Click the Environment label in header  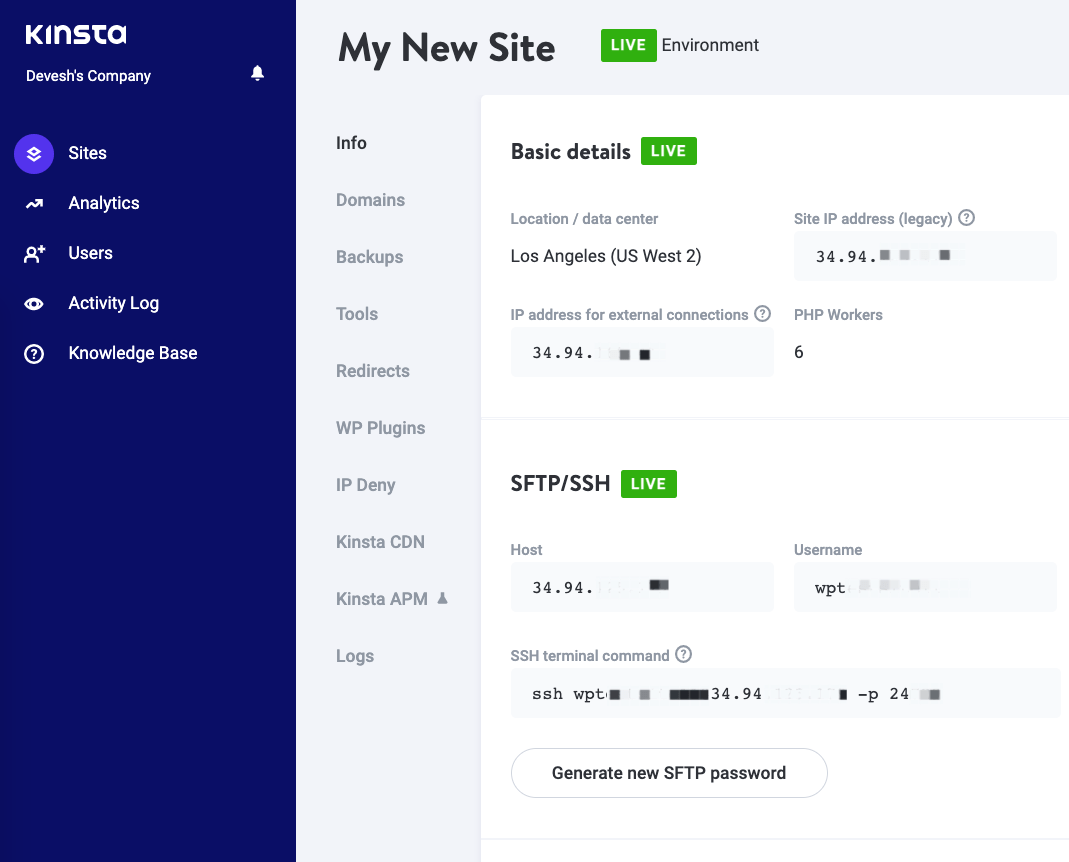710,45
